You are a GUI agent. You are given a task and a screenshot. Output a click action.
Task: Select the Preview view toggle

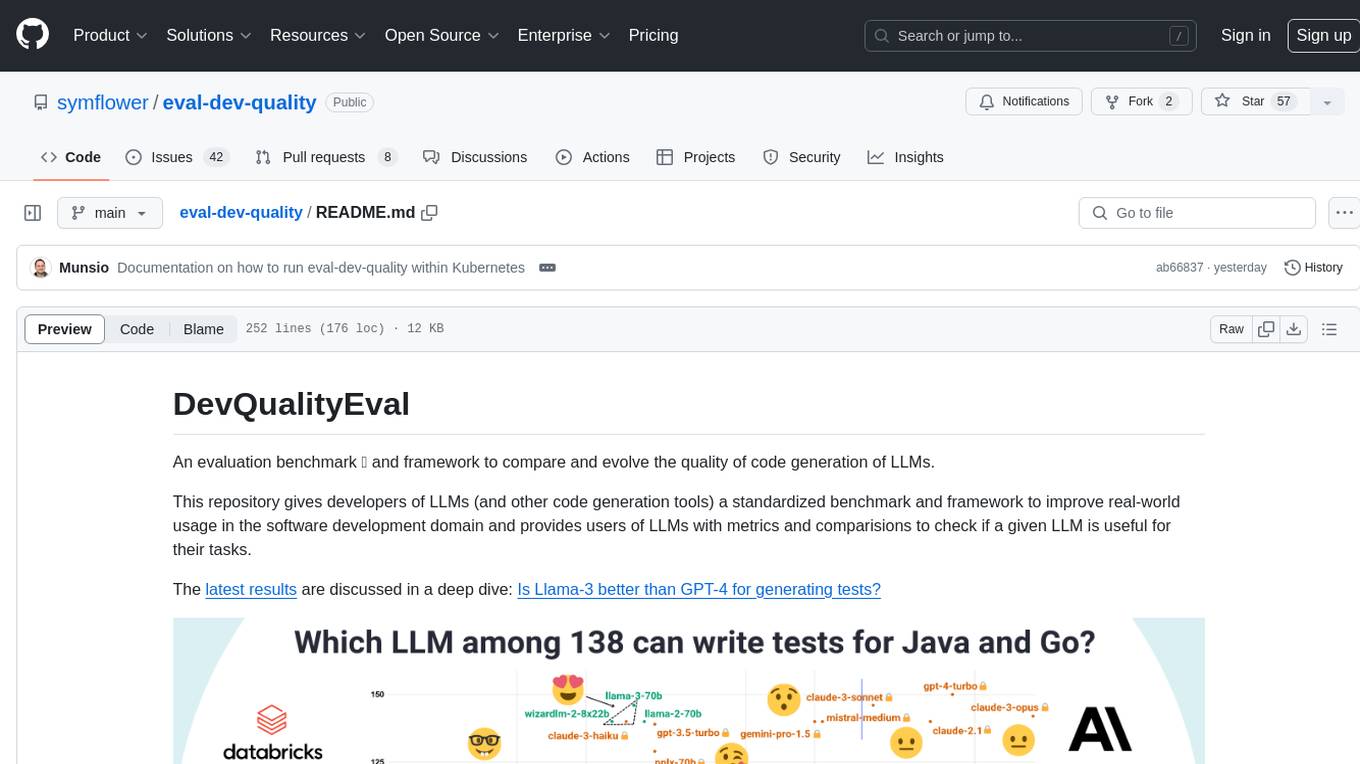65,329
